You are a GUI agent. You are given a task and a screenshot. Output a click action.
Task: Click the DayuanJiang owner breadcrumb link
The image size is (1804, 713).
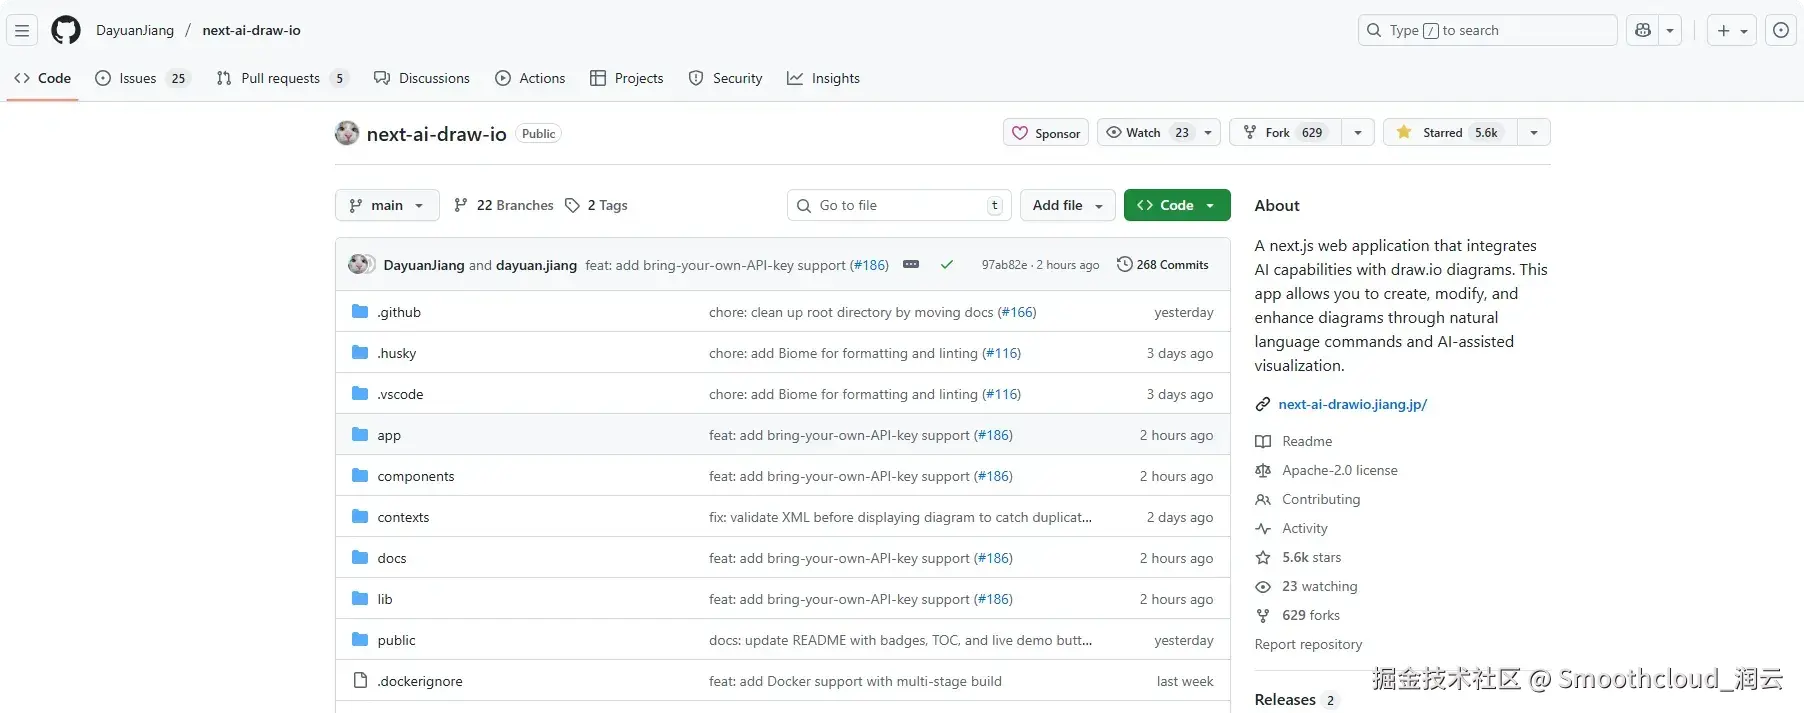click(x=135, y=30)
